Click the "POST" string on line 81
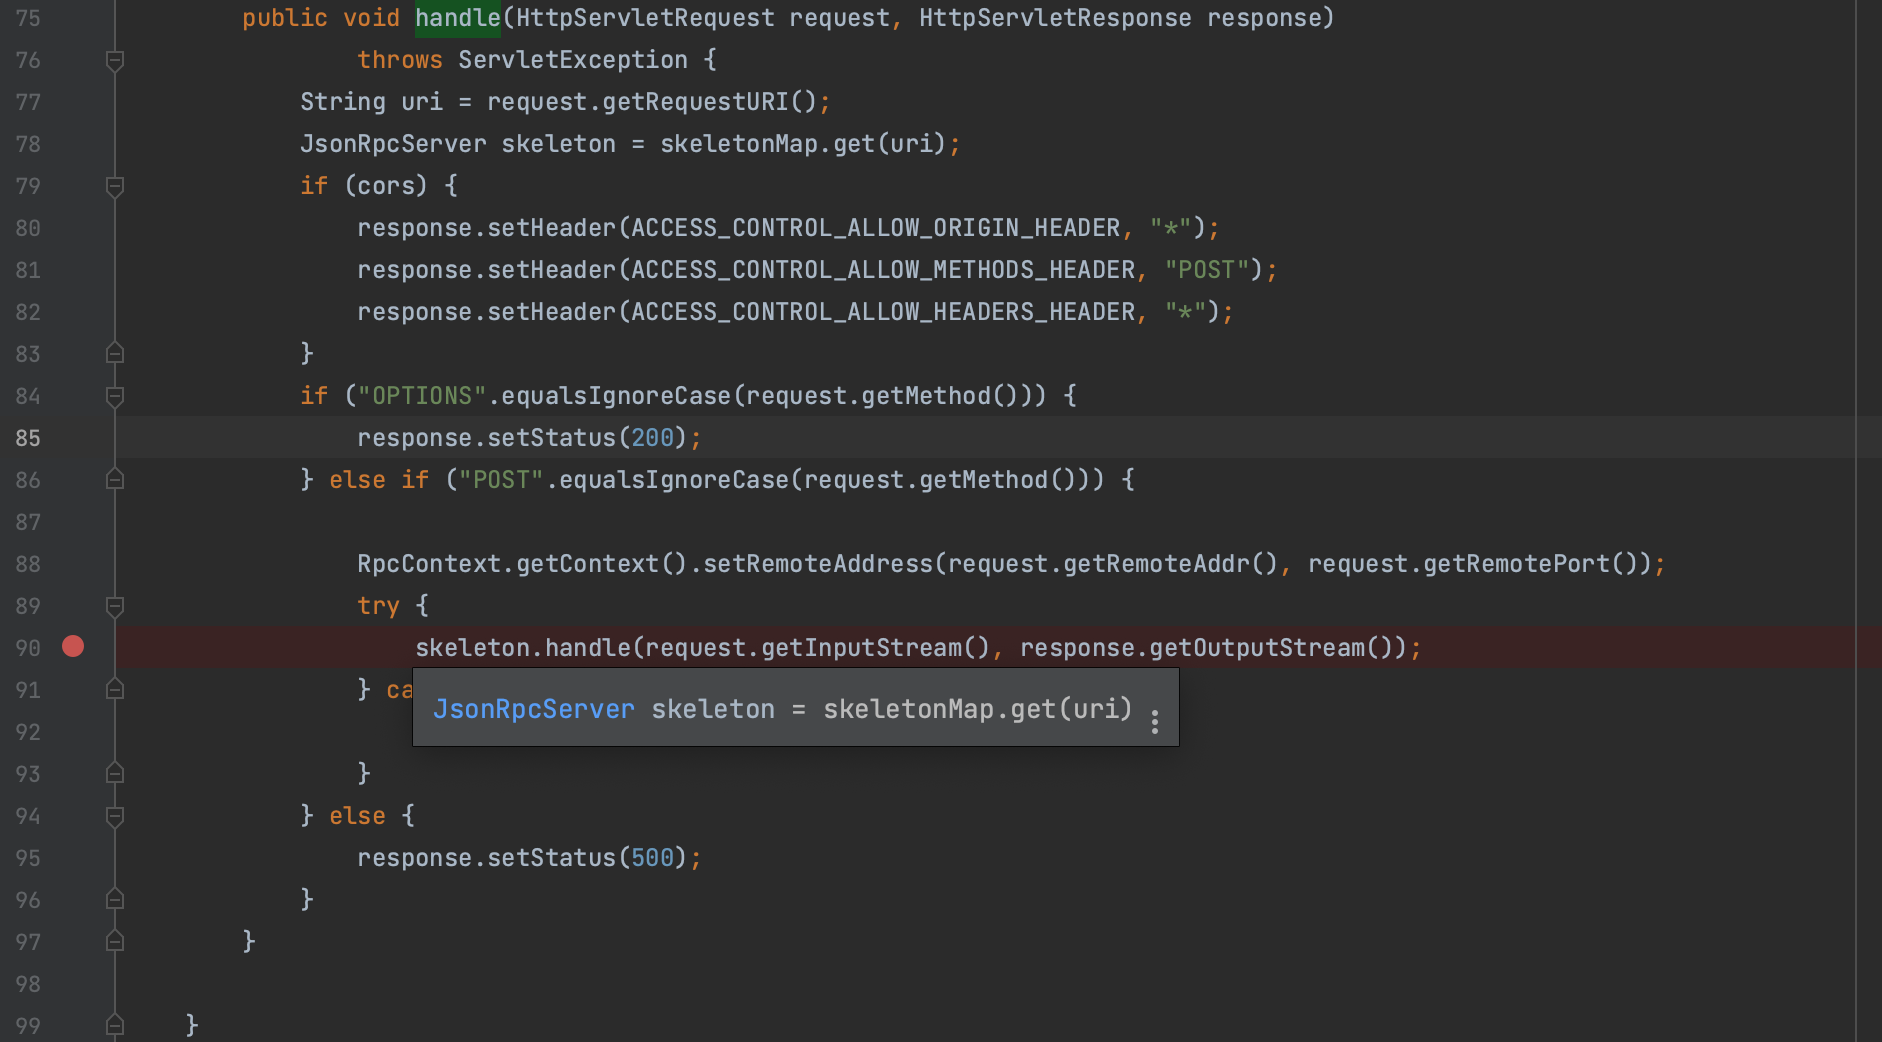 click(1207, 270)
